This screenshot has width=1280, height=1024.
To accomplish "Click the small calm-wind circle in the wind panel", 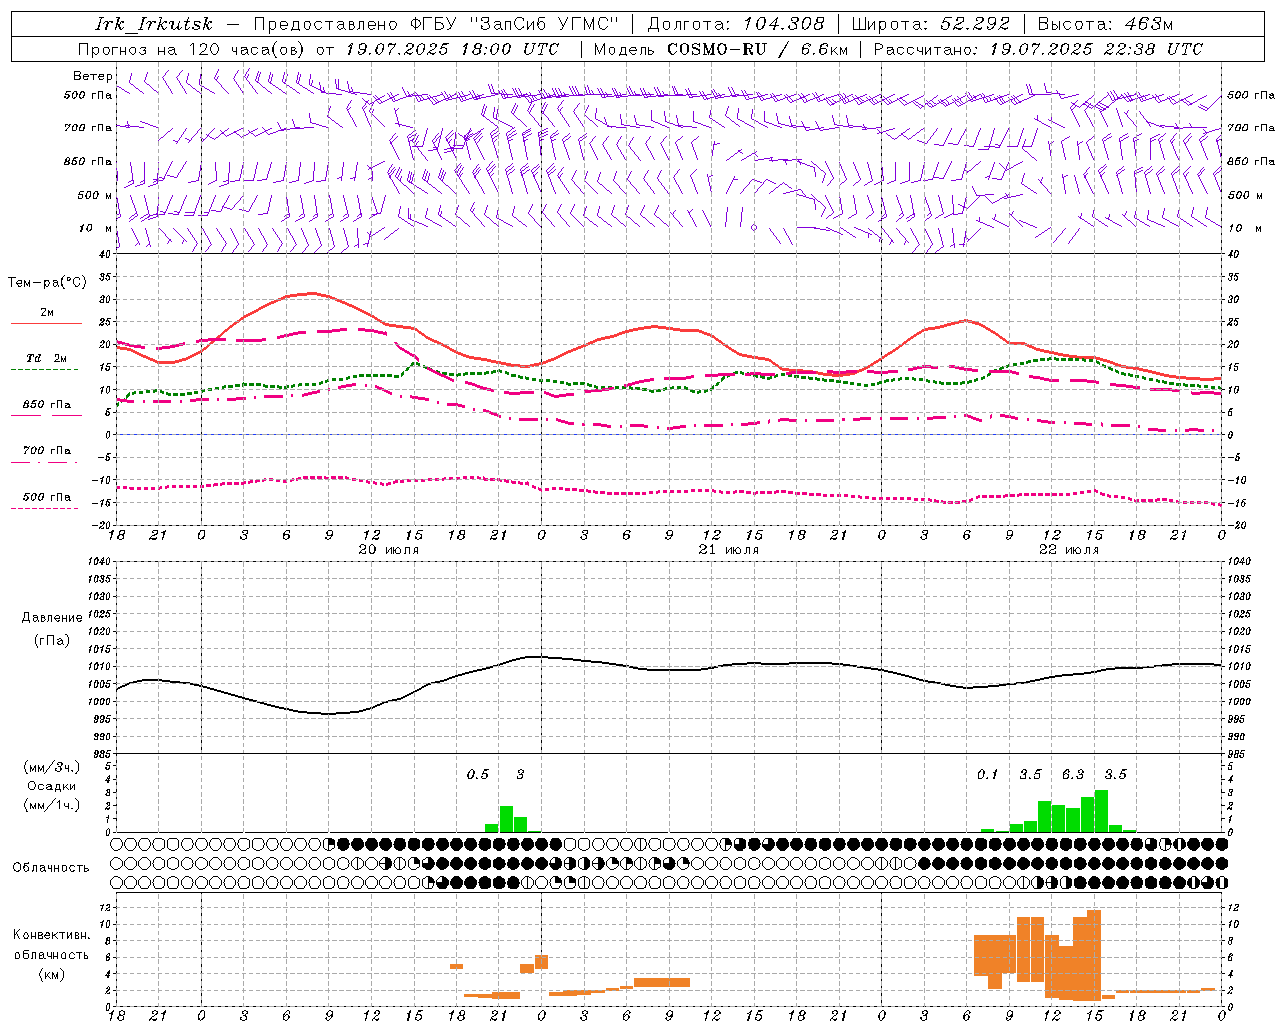I will point(754,228).
